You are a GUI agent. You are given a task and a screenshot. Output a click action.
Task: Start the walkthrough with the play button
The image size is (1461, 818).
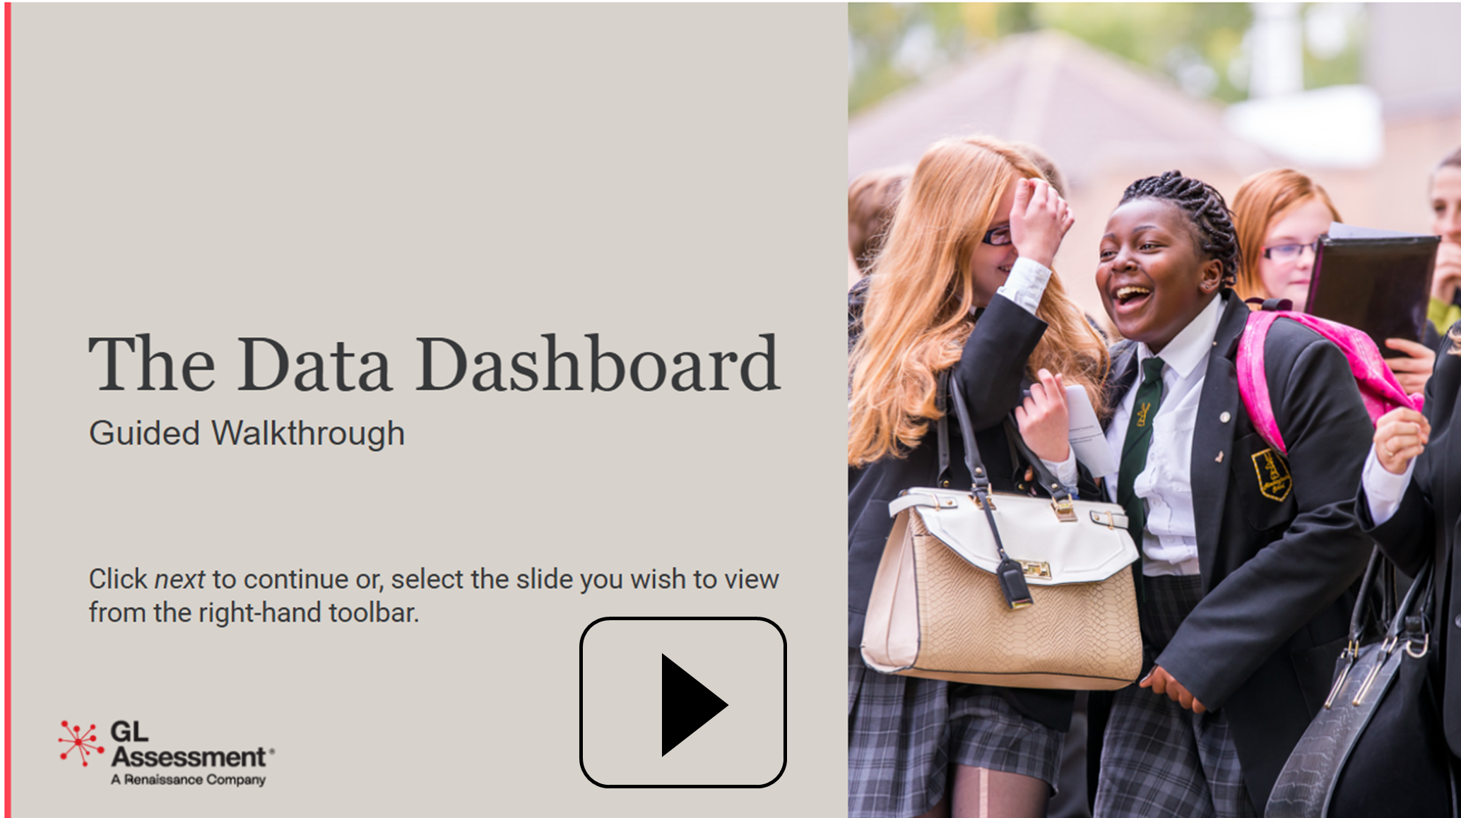[683, 702]
